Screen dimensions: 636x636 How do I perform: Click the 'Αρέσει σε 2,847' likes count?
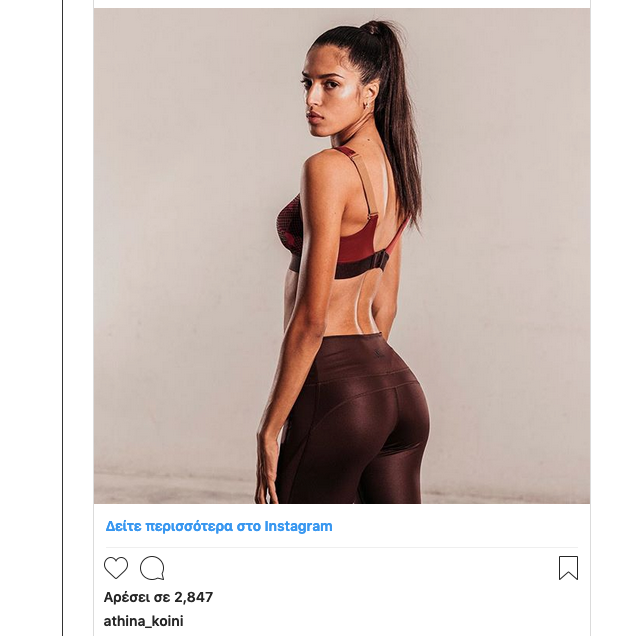[158, 597]
